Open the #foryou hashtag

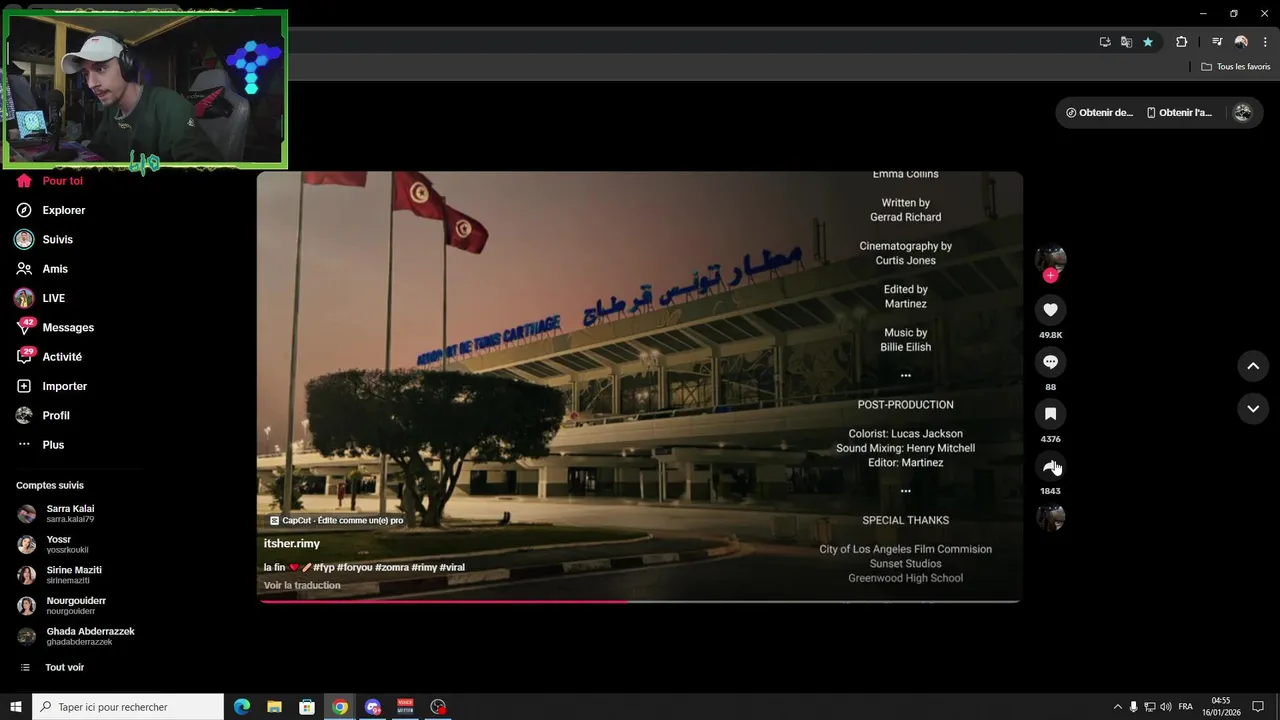[355, 568]
